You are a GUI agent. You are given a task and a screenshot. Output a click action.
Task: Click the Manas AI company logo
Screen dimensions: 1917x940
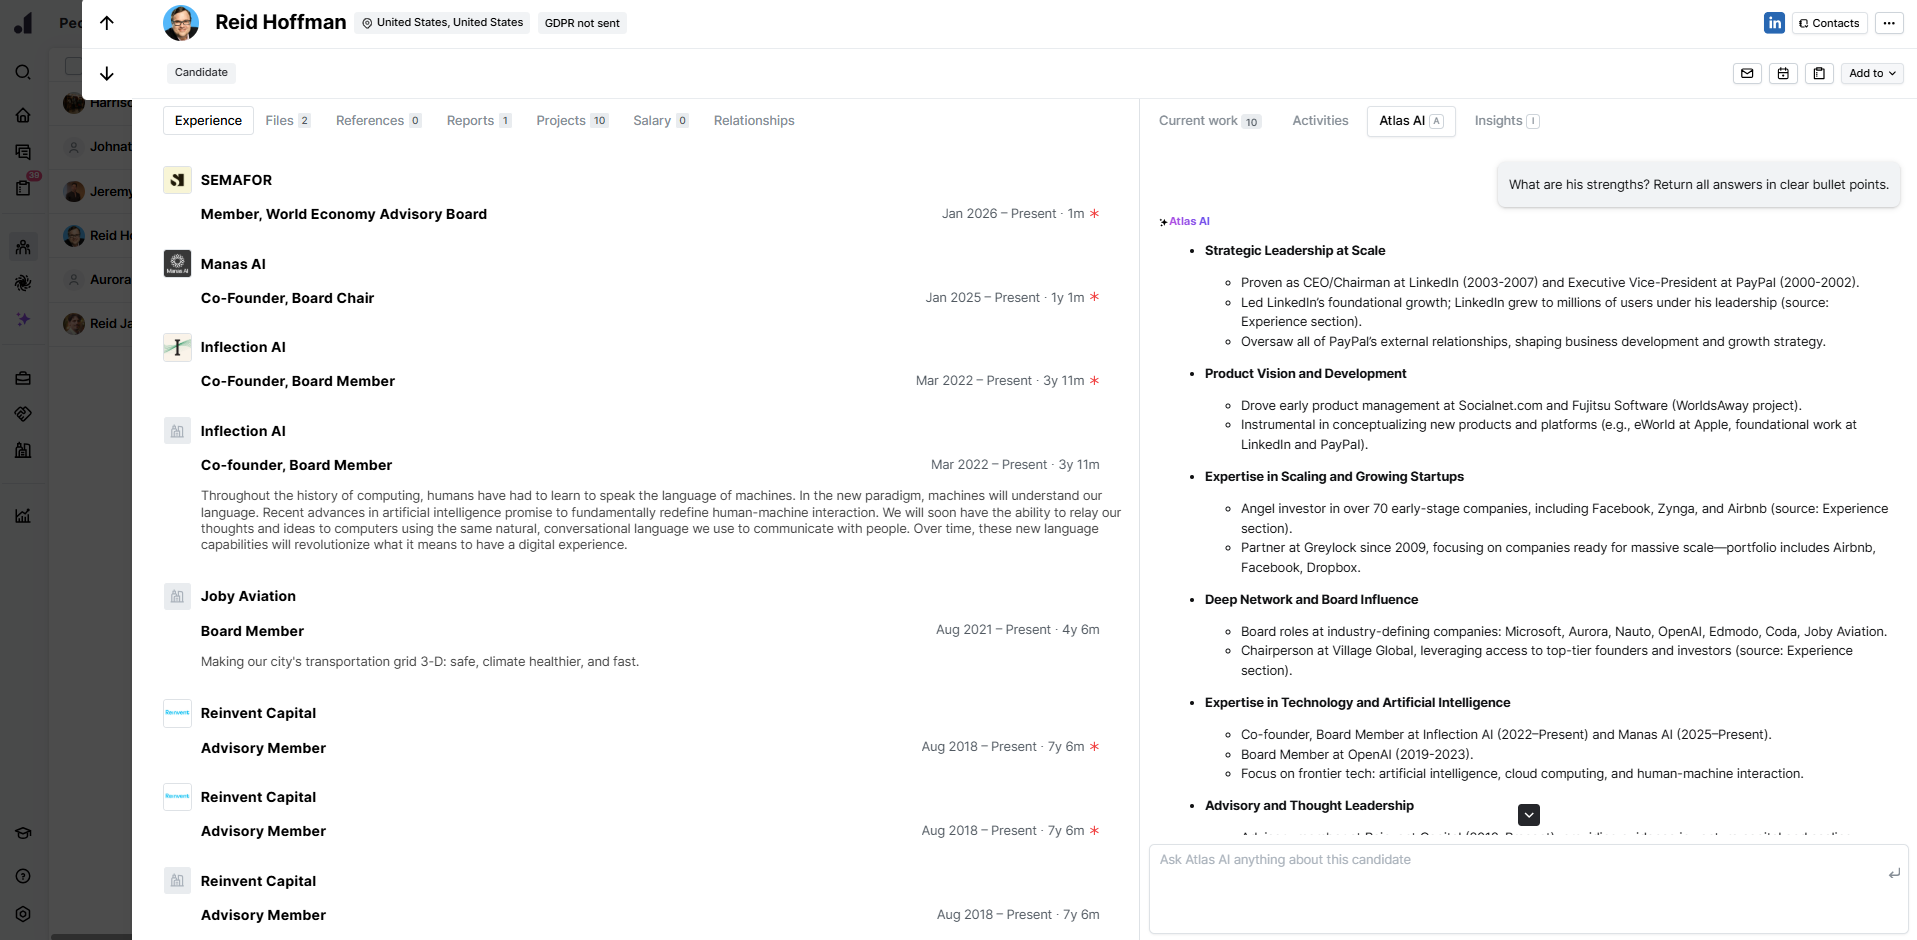(x=177, y=264)
